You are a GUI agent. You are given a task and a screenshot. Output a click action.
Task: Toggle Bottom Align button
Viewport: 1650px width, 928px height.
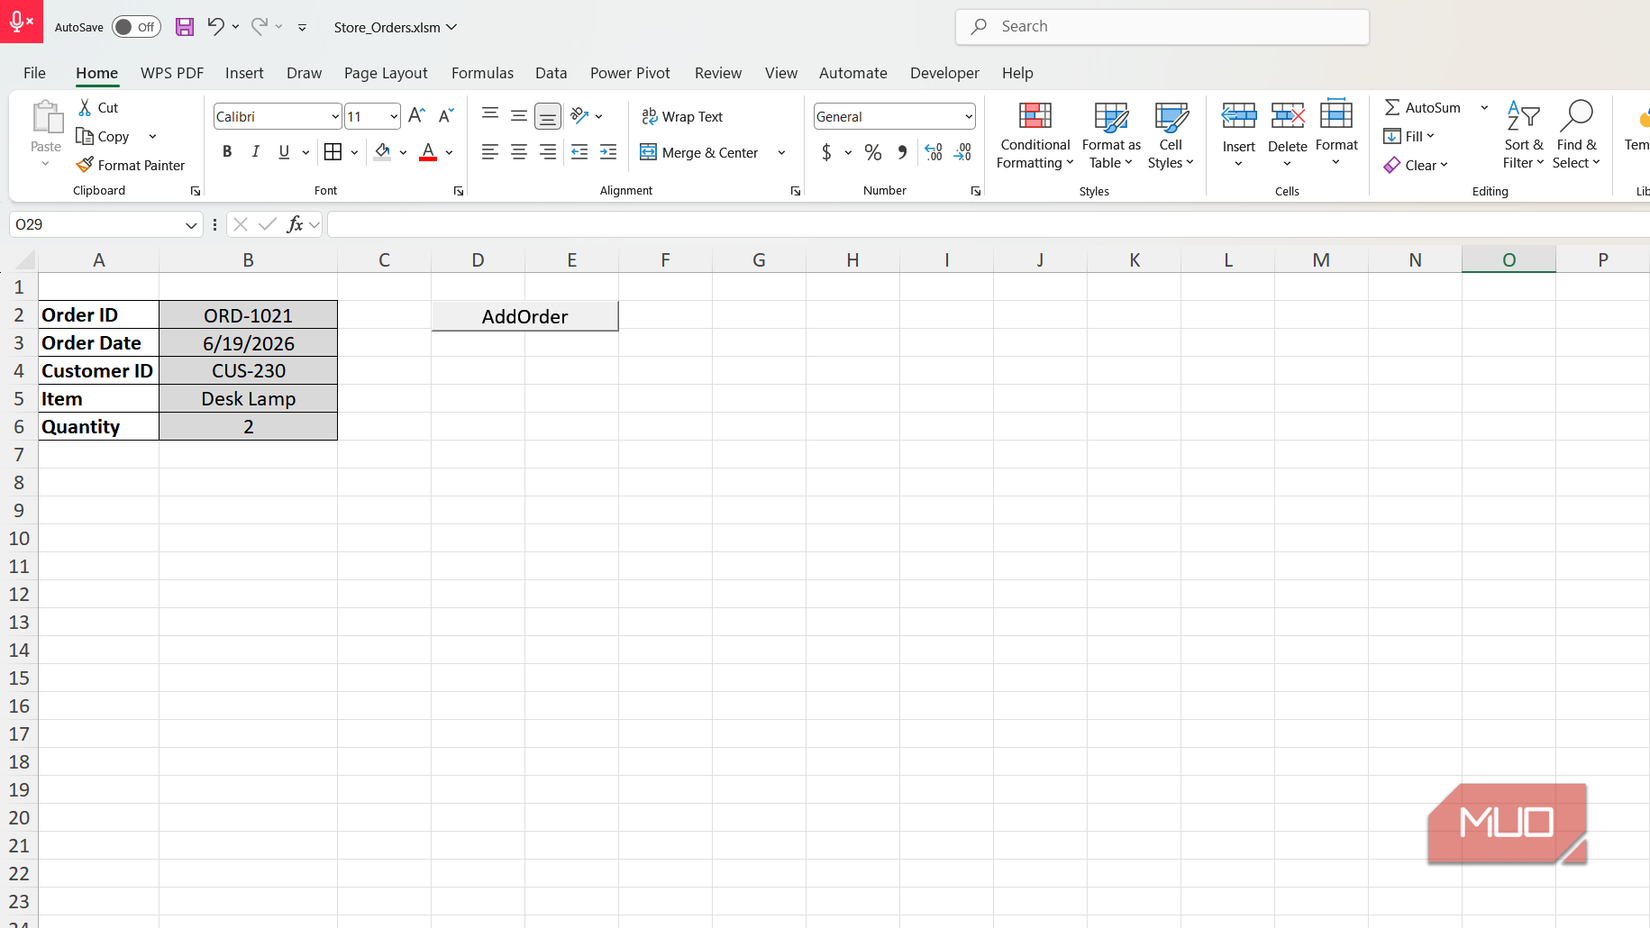pos(548,116)
